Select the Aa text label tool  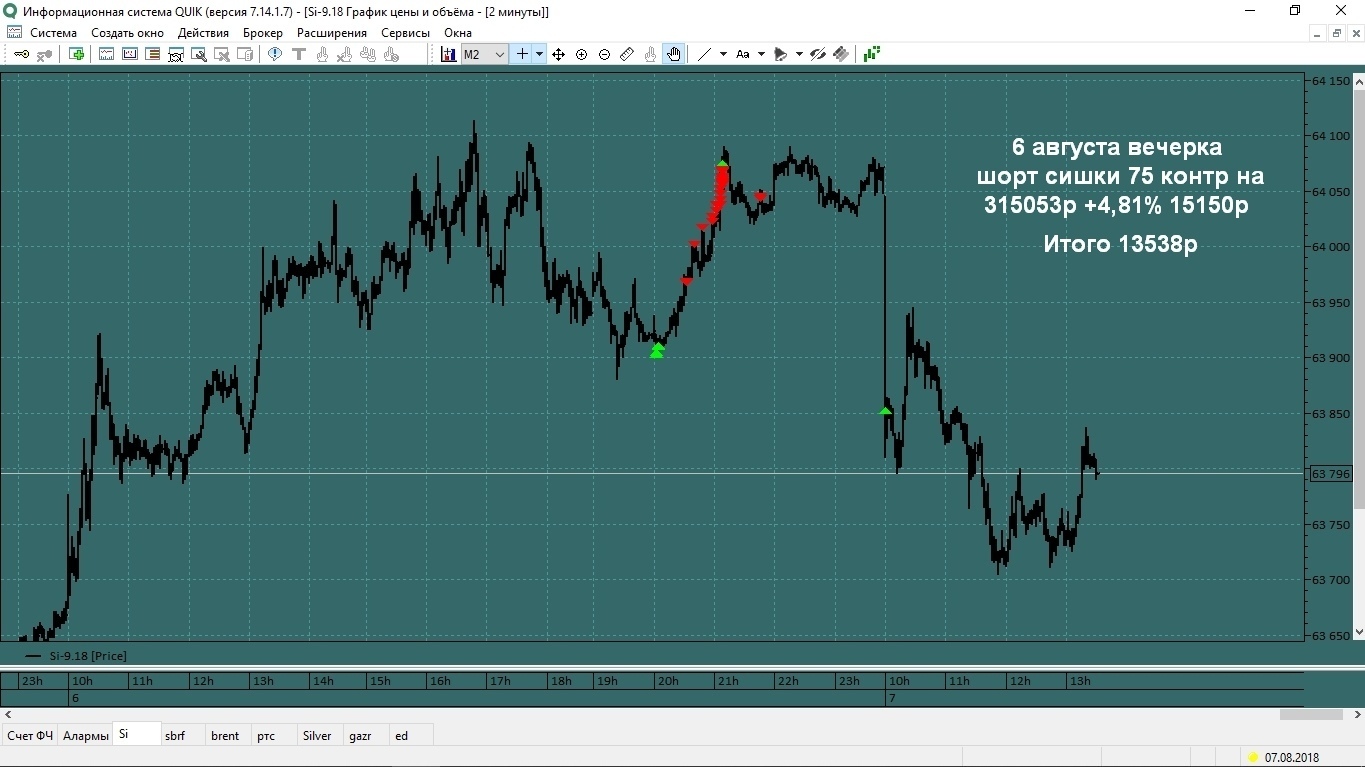(x=742, y=54)
